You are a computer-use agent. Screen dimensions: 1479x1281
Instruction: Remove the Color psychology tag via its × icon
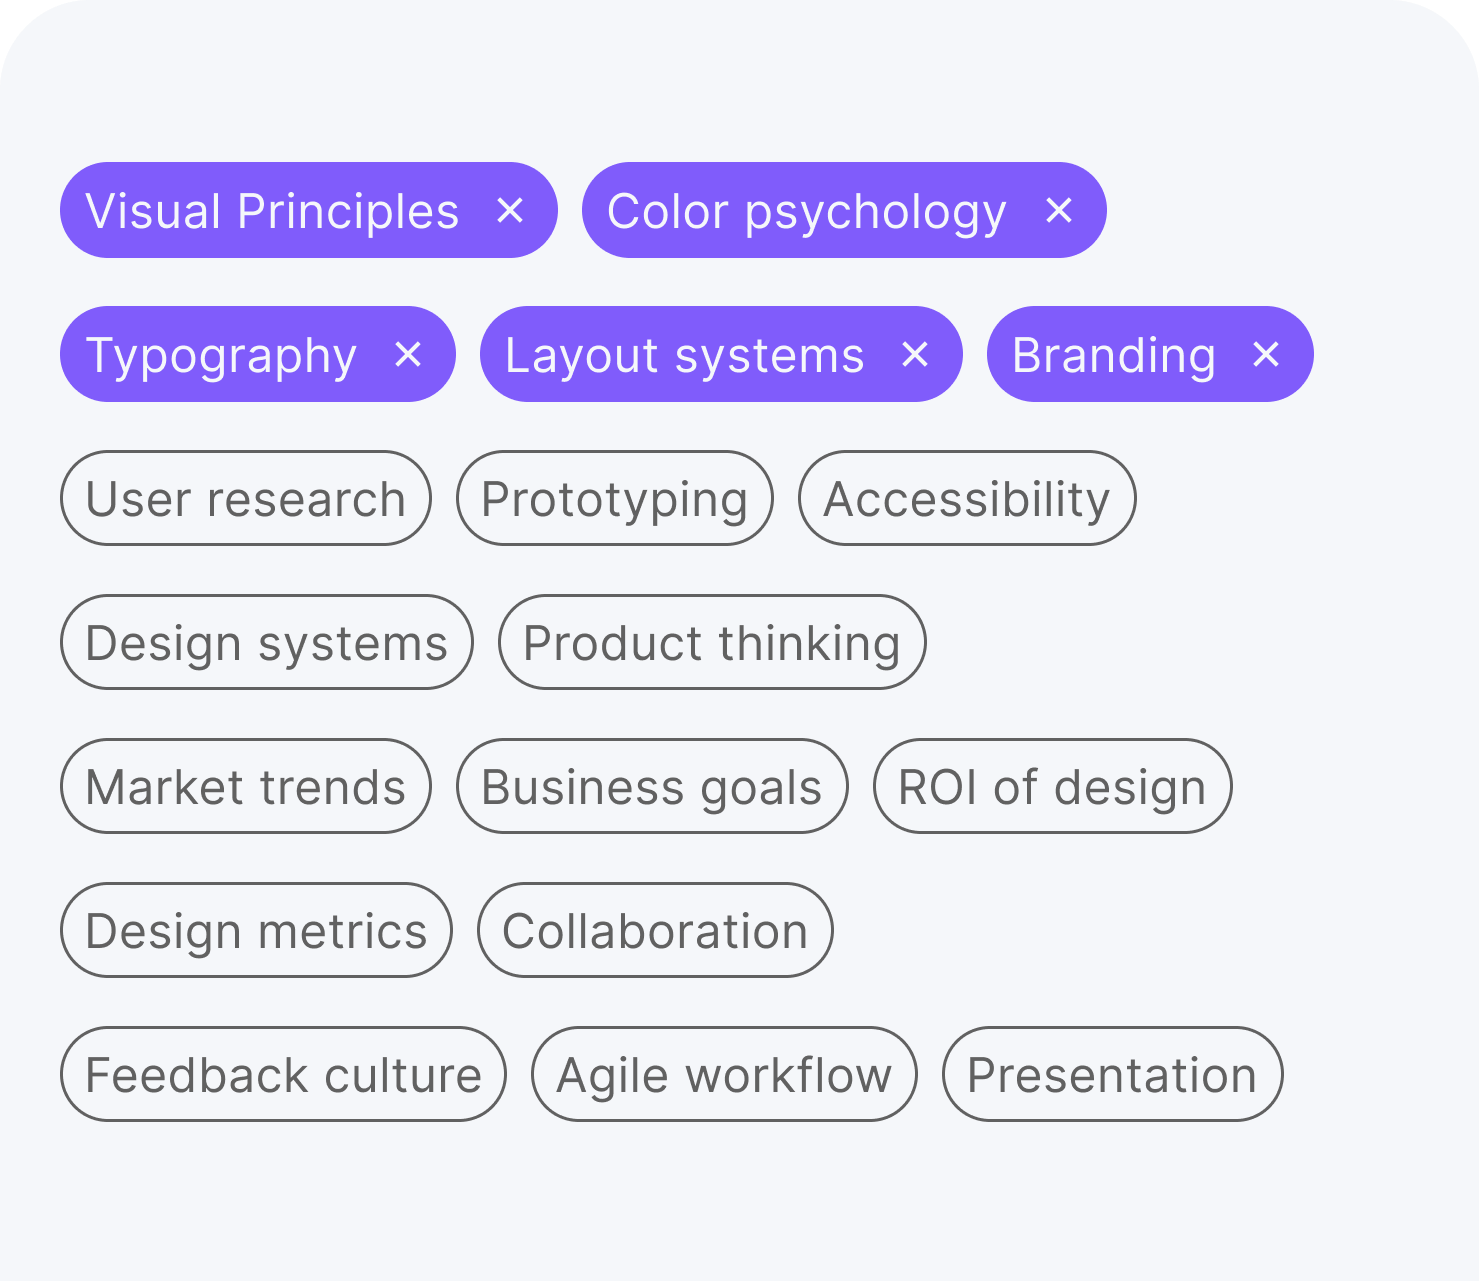coord(1060,210)
